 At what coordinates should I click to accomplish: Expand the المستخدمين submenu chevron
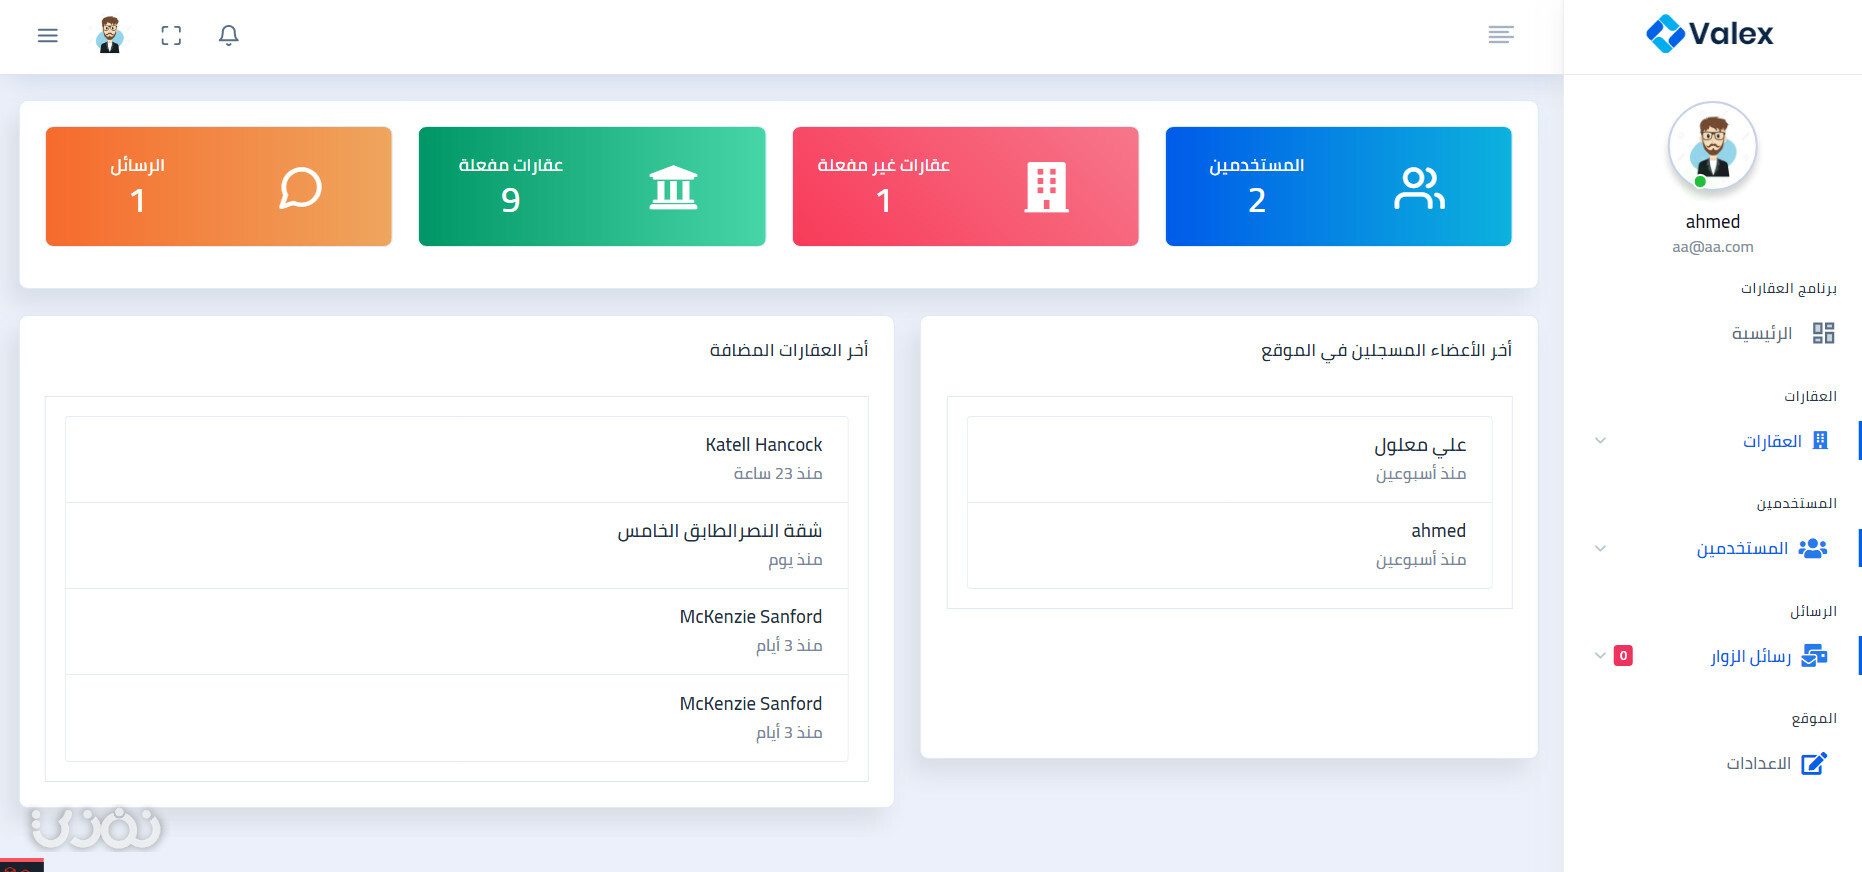click(x=1600, y=548)
